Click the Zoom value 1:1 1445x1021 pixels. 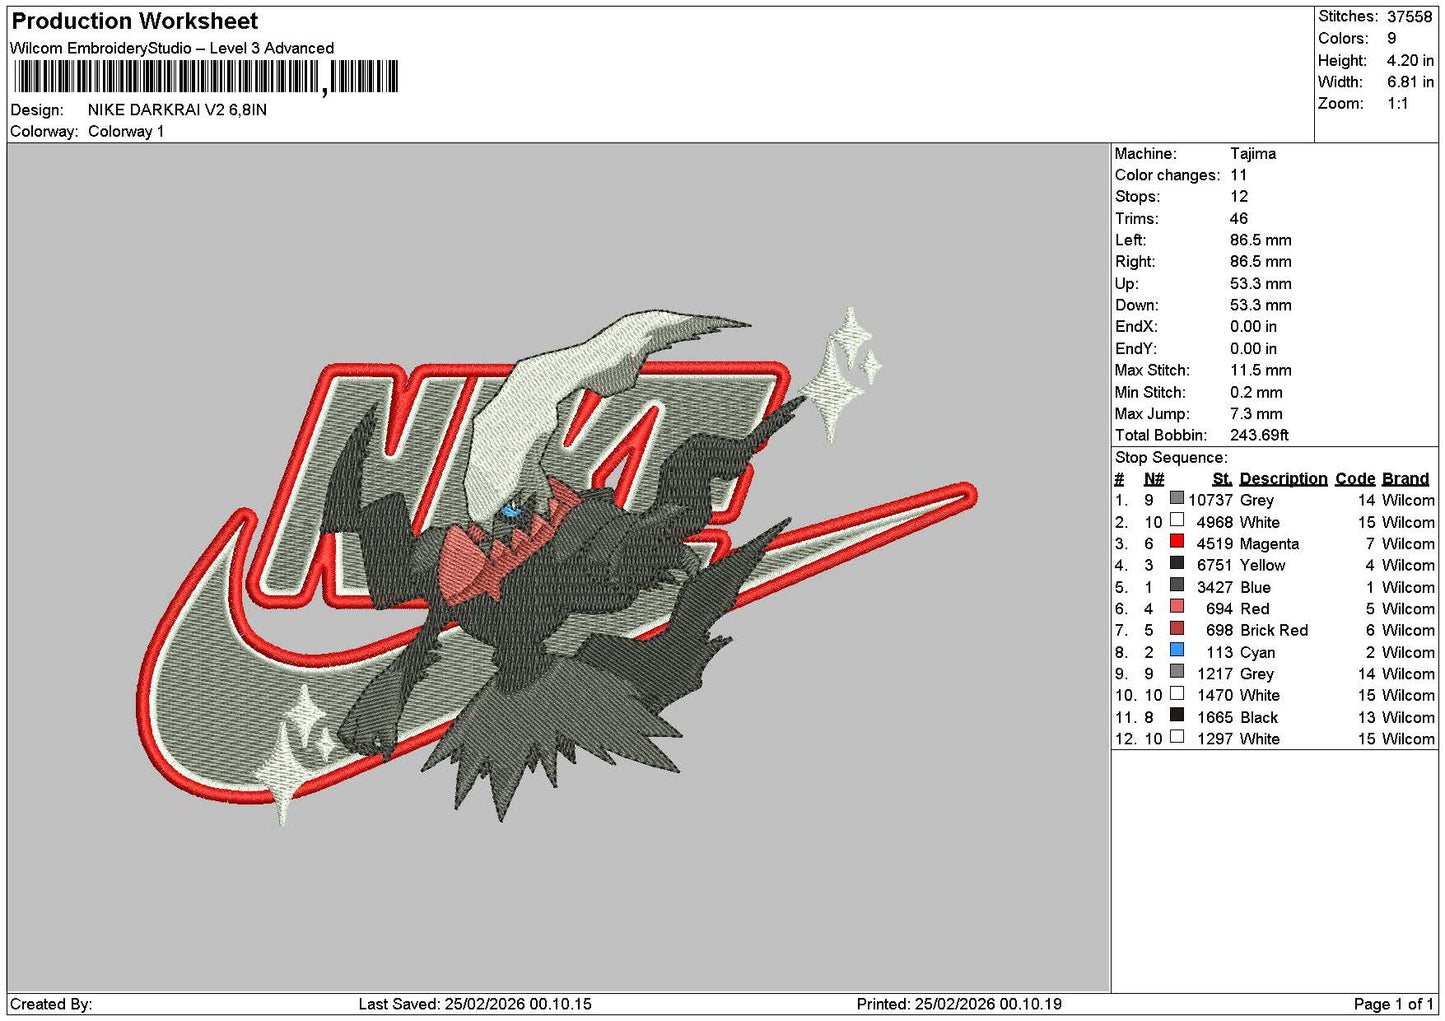pos(1398,104)
